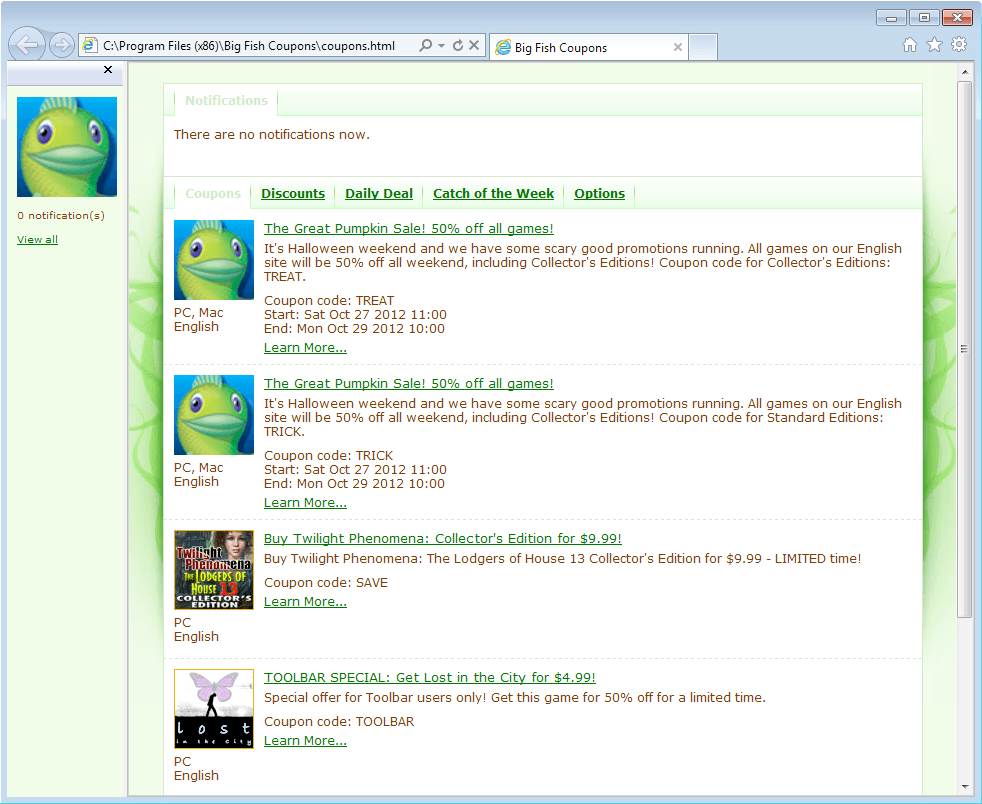
Task: Click the Forward navigation arrow
Action: (60, 44)
